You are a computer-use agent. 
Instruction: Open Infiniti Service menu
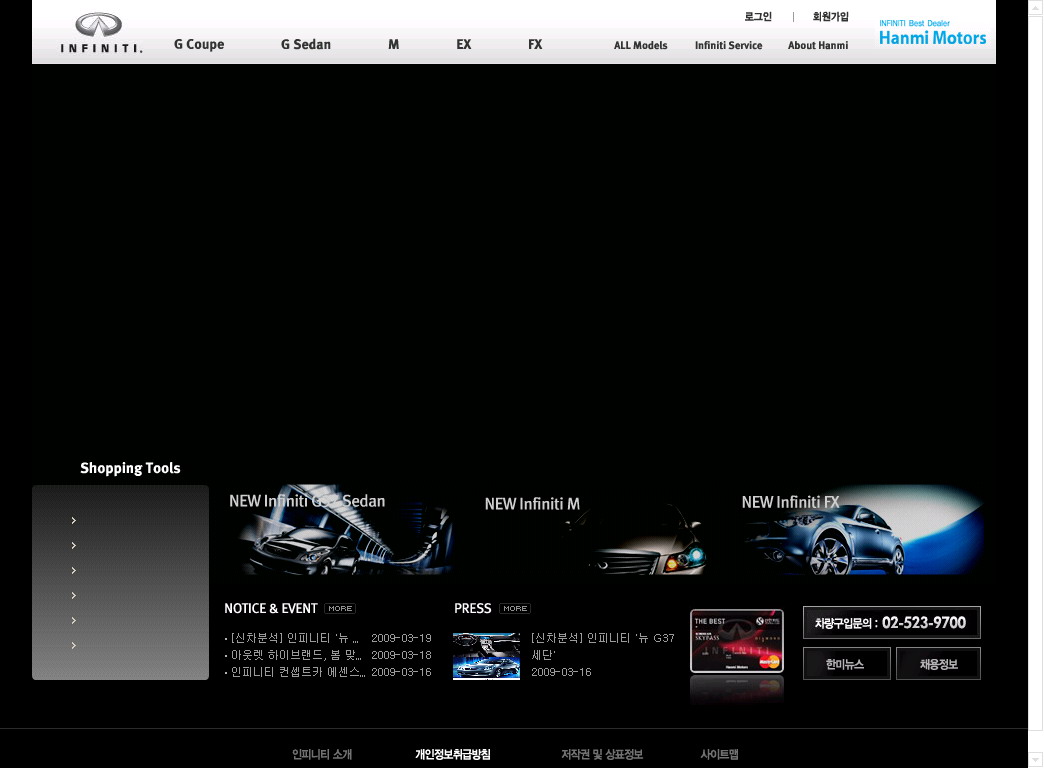[x=728, y=45]
